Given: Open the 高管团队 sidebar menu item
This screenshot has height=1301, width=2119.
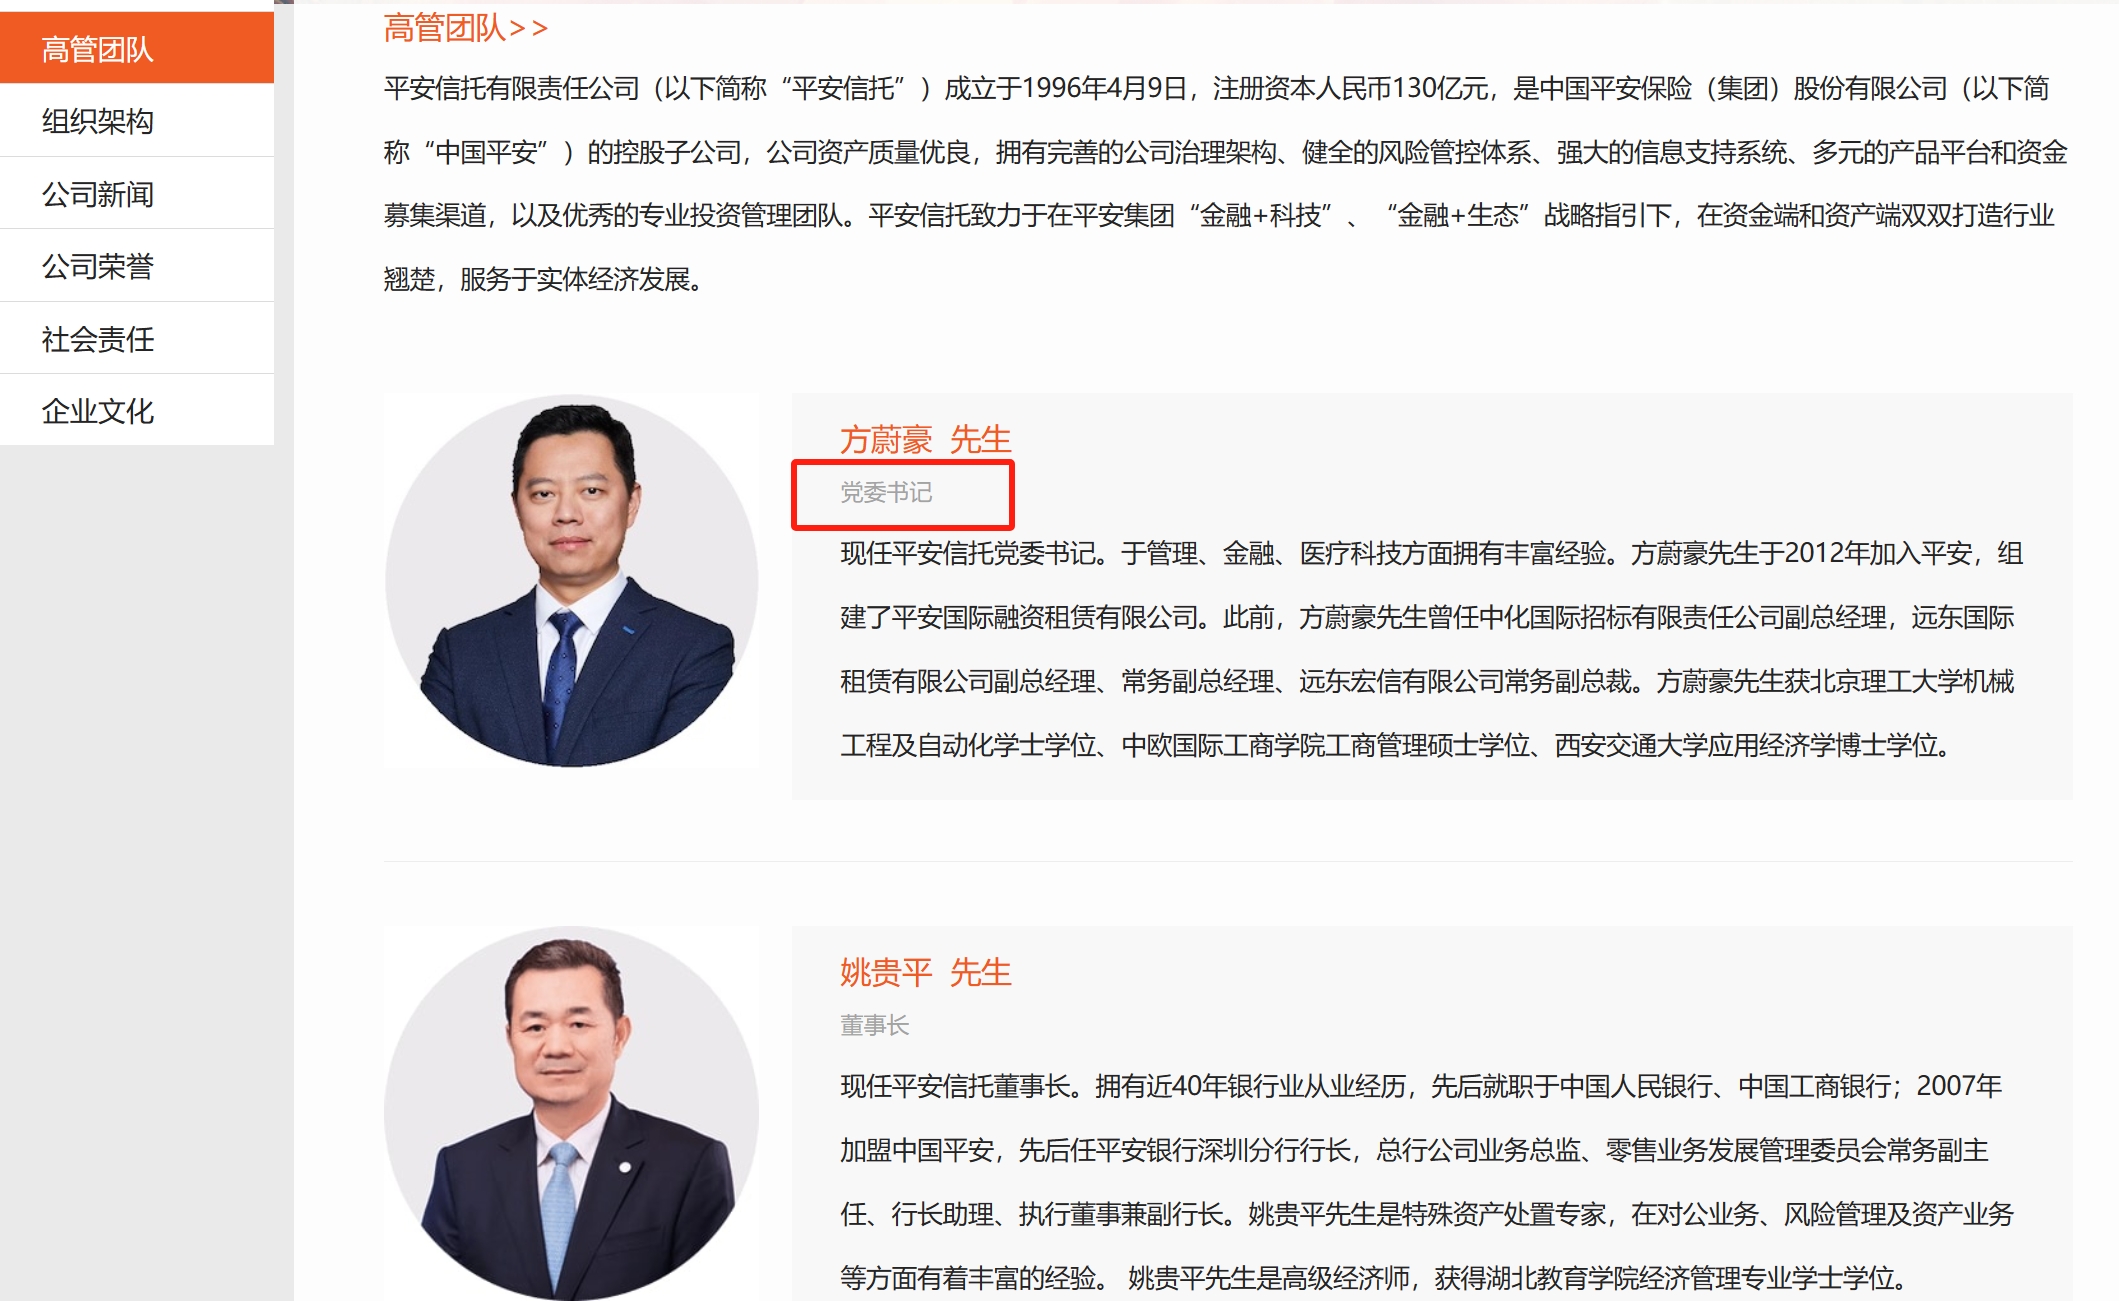Looking at the screenshot, I should [137, 48].
